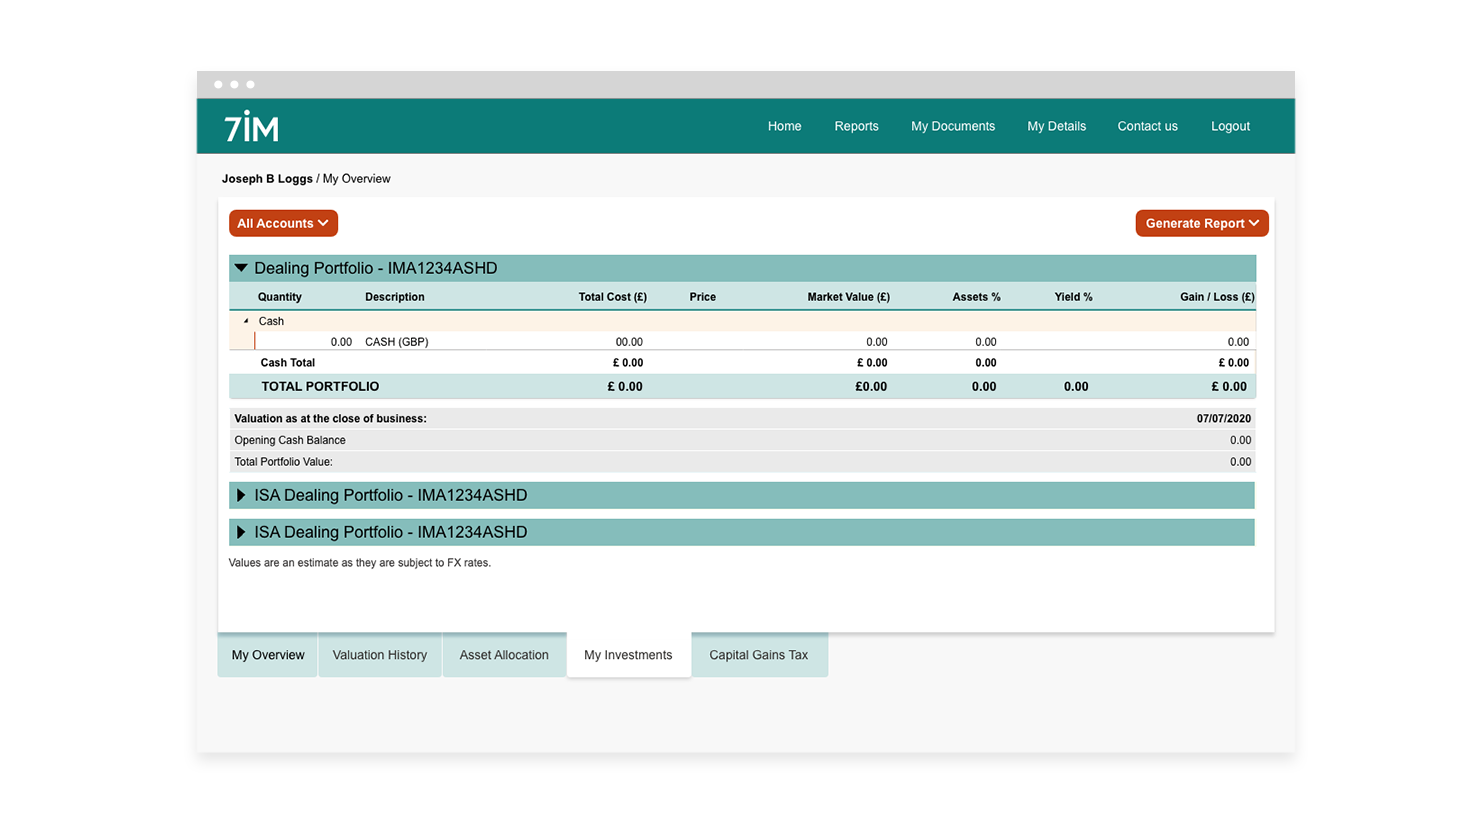This screenshot has width=1480, height=840.
Task: Open the Generate Report dropdown
Action: [x=1201, y=223]
